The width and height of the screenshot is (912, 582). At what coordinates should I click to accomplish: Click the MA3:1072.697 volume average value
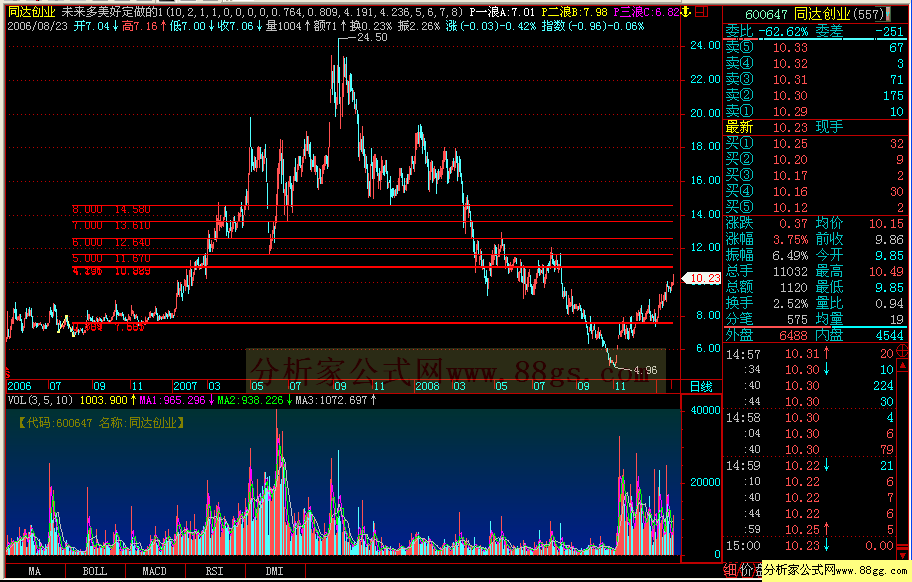click(x=332, y=400)
